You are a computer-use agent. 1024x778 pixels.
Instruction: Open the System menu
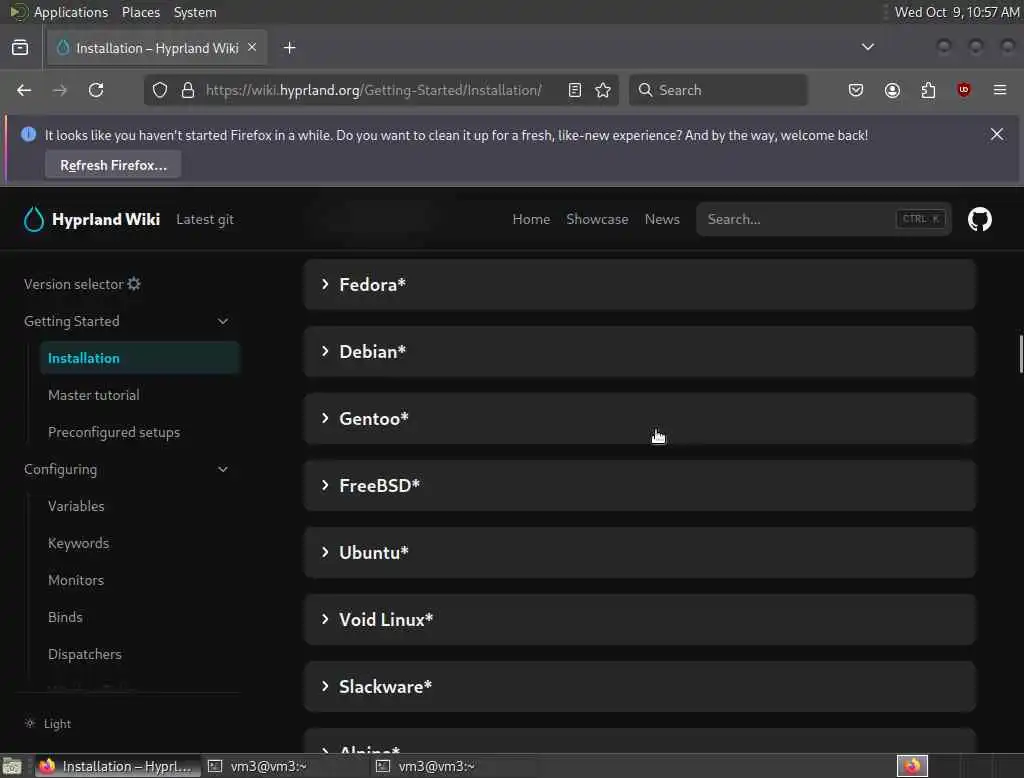coord(195,12)
